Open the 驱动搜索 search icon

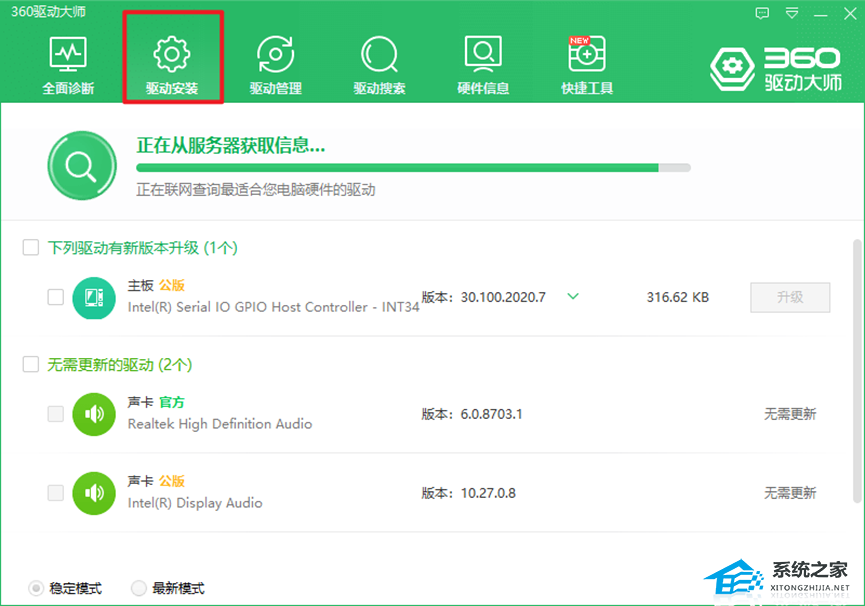[x=379, y=55]
